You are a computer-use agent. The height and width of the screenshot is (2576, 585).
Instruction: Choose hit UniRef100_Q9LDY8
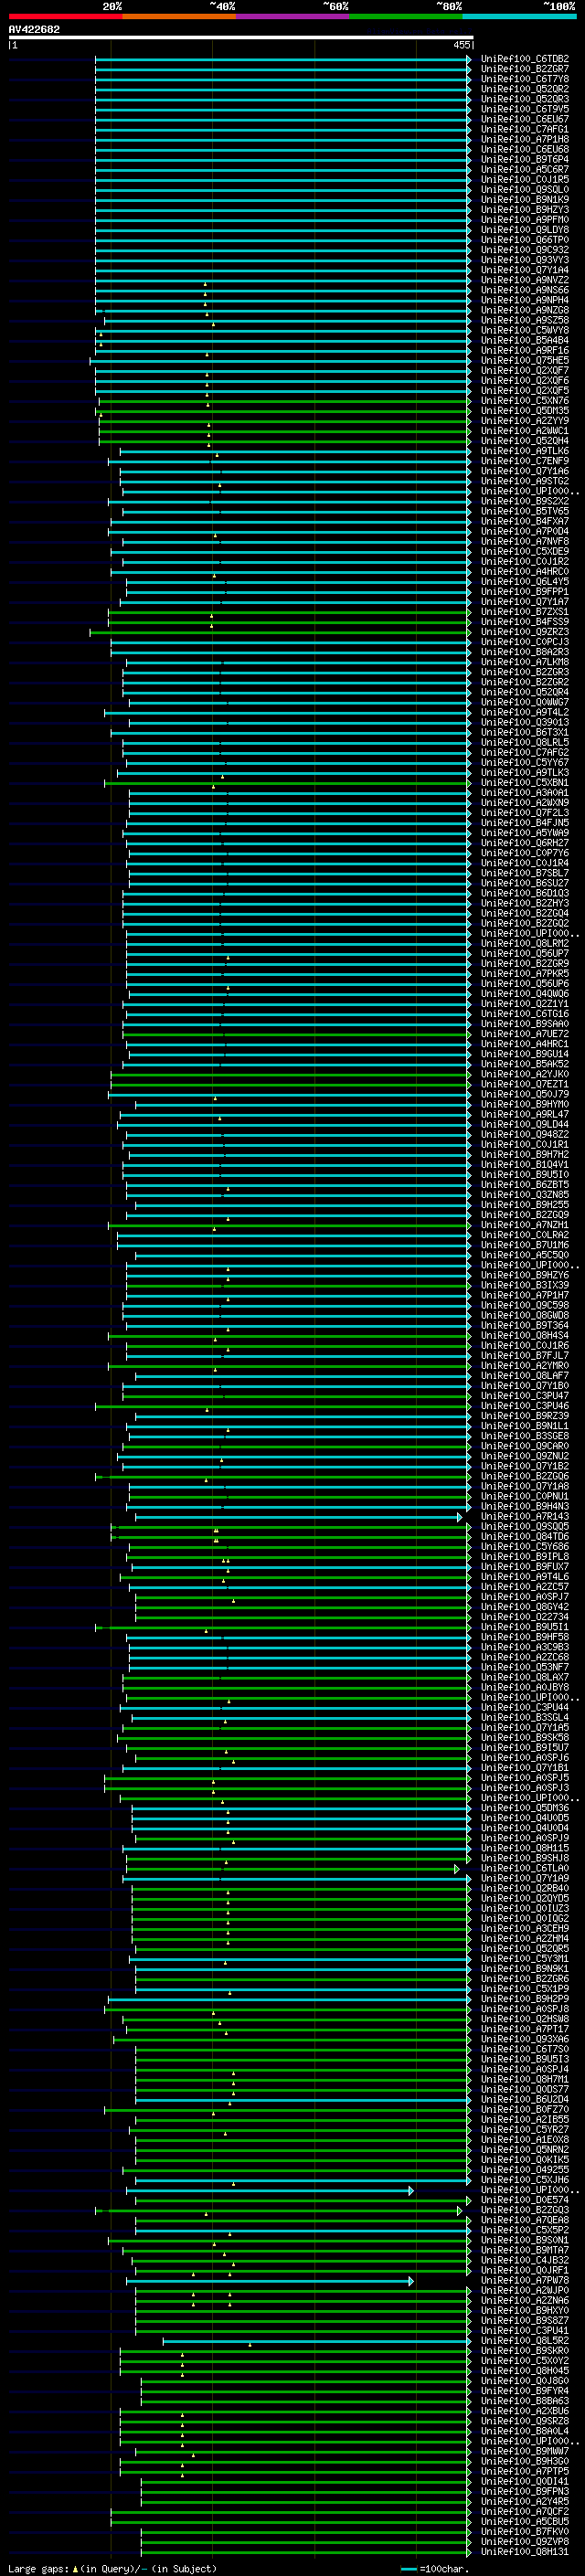click(x=525, y=230)
